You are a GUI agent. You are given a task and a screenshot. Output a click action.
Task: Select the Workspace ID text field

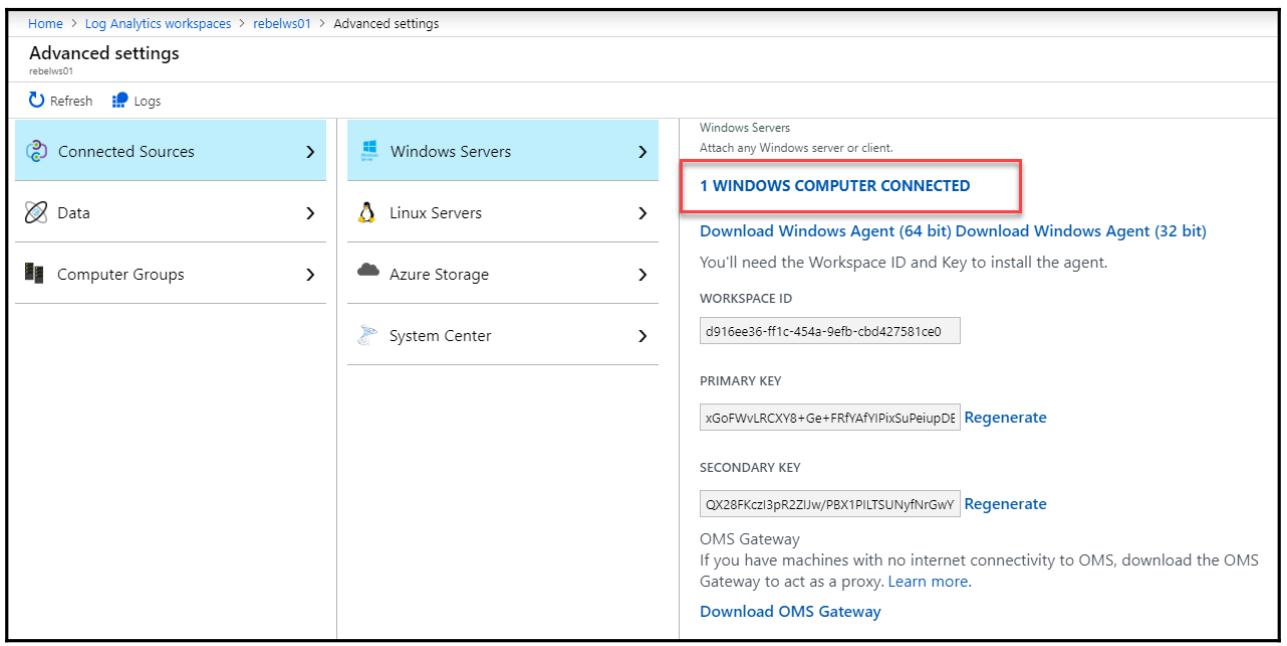pos(829,331)
